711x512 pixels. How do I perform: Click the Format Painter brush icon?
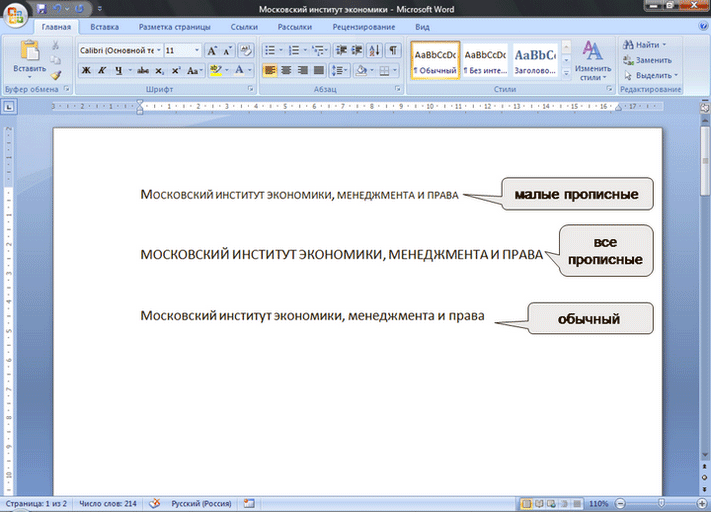57,75
